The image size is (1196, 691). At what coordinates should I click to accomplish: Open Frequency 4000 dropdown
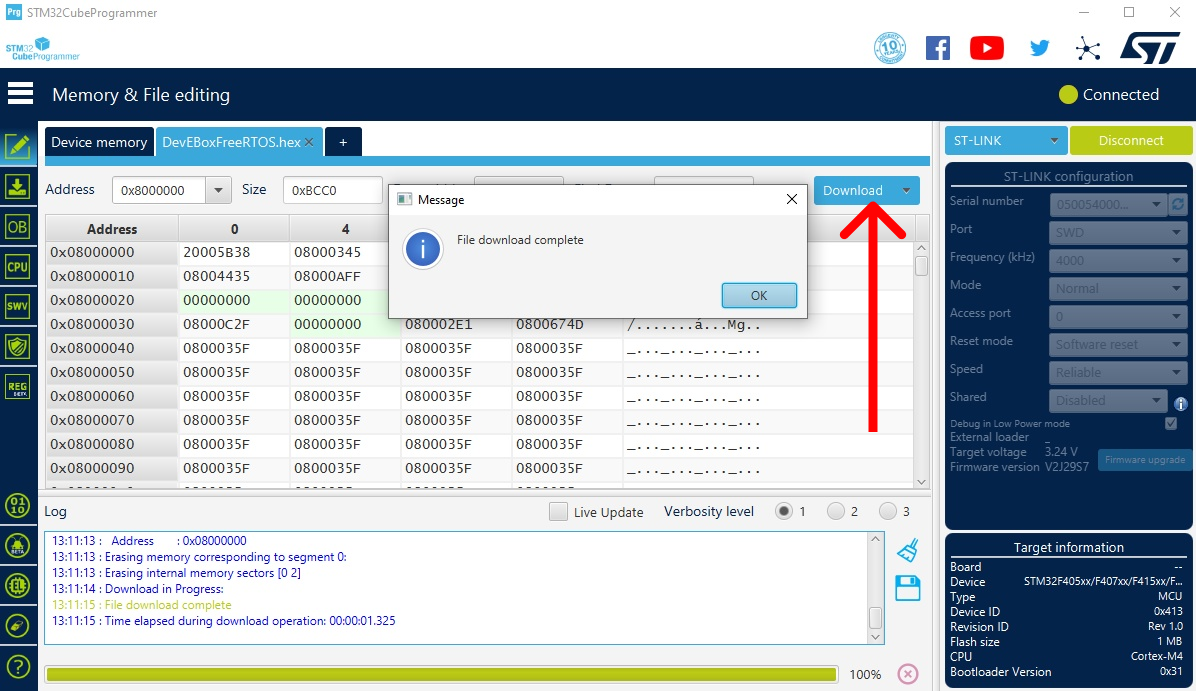point(1118,261)
